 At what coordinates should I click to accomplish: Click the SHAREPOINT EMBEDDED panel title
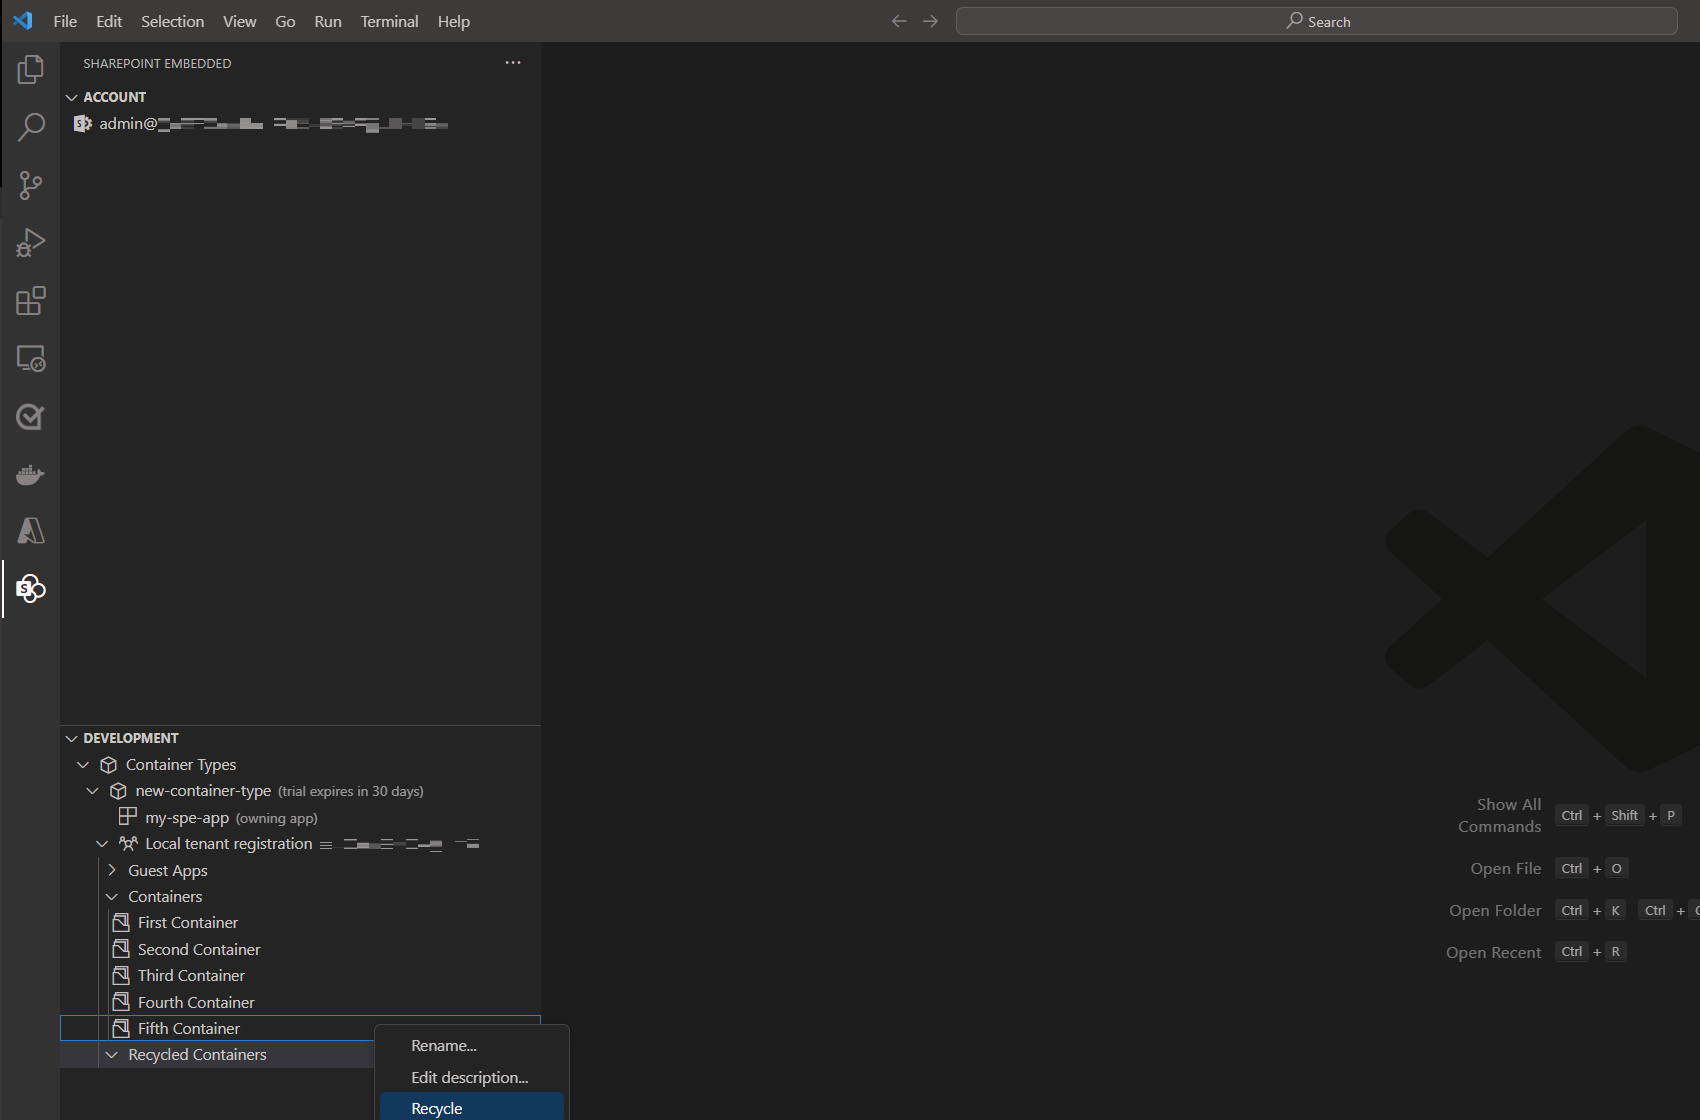tap(157, 63)
